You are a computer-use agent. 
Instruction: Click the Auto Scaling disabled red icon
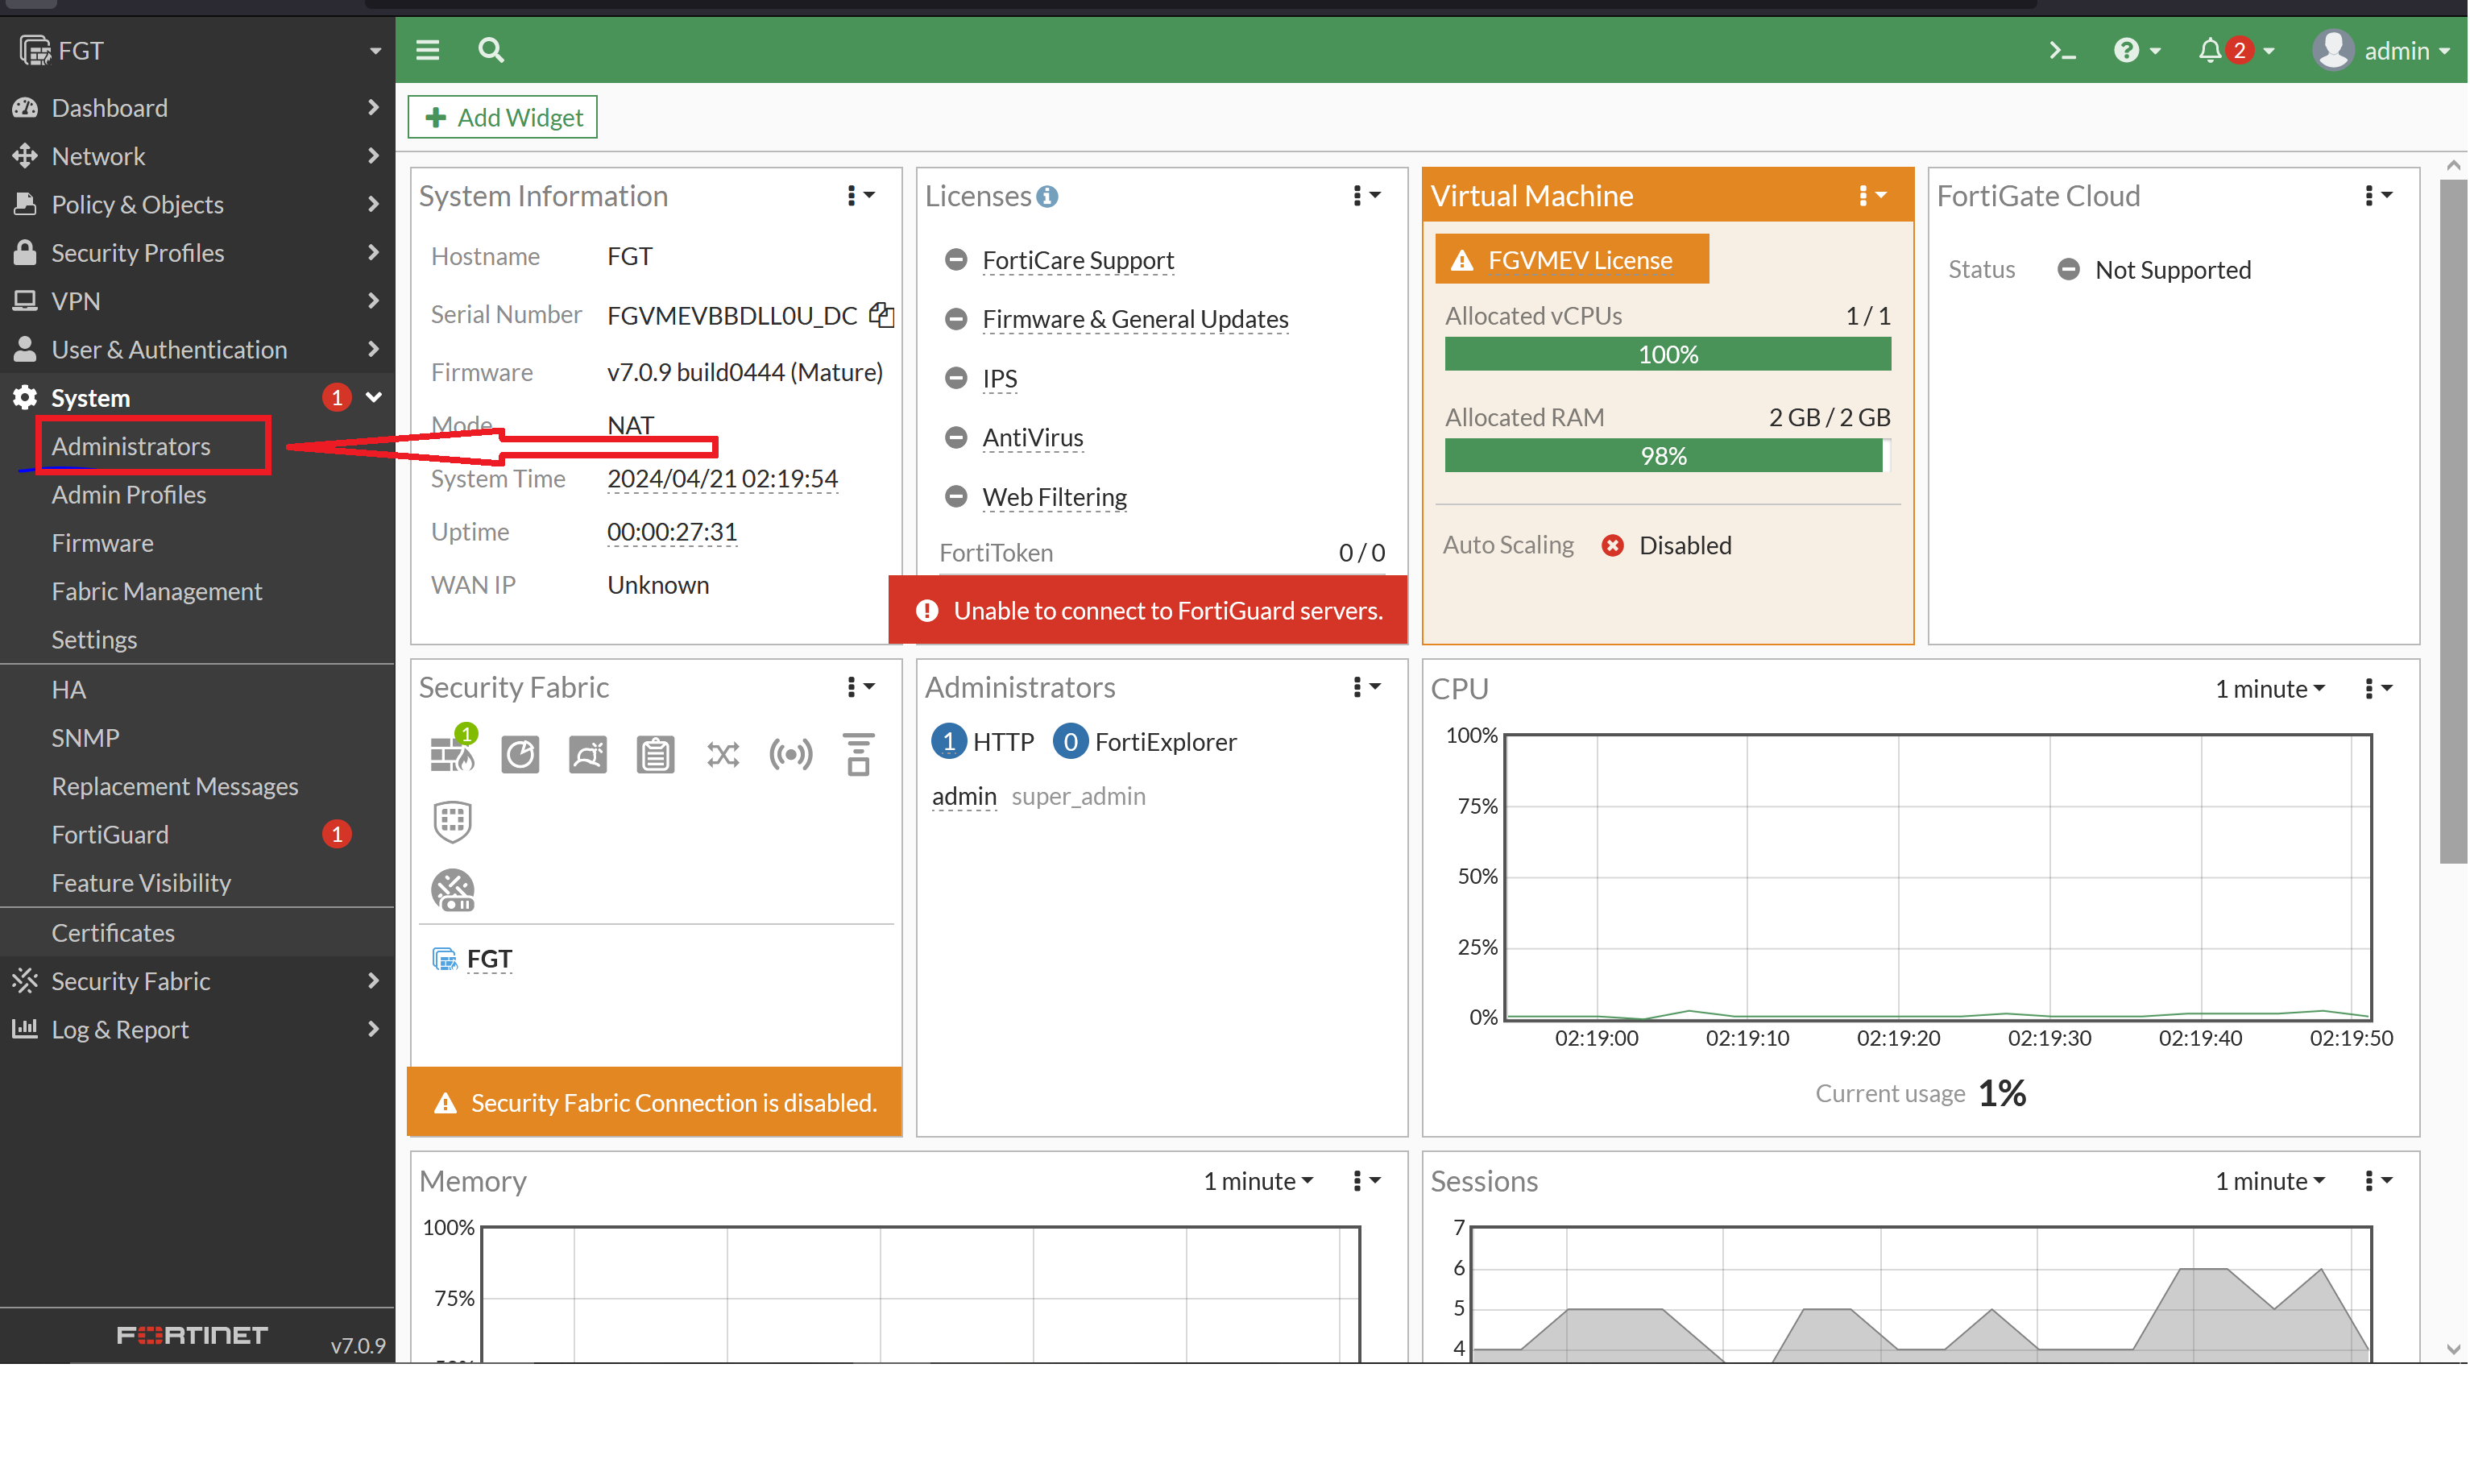[x=1612, y=546]
